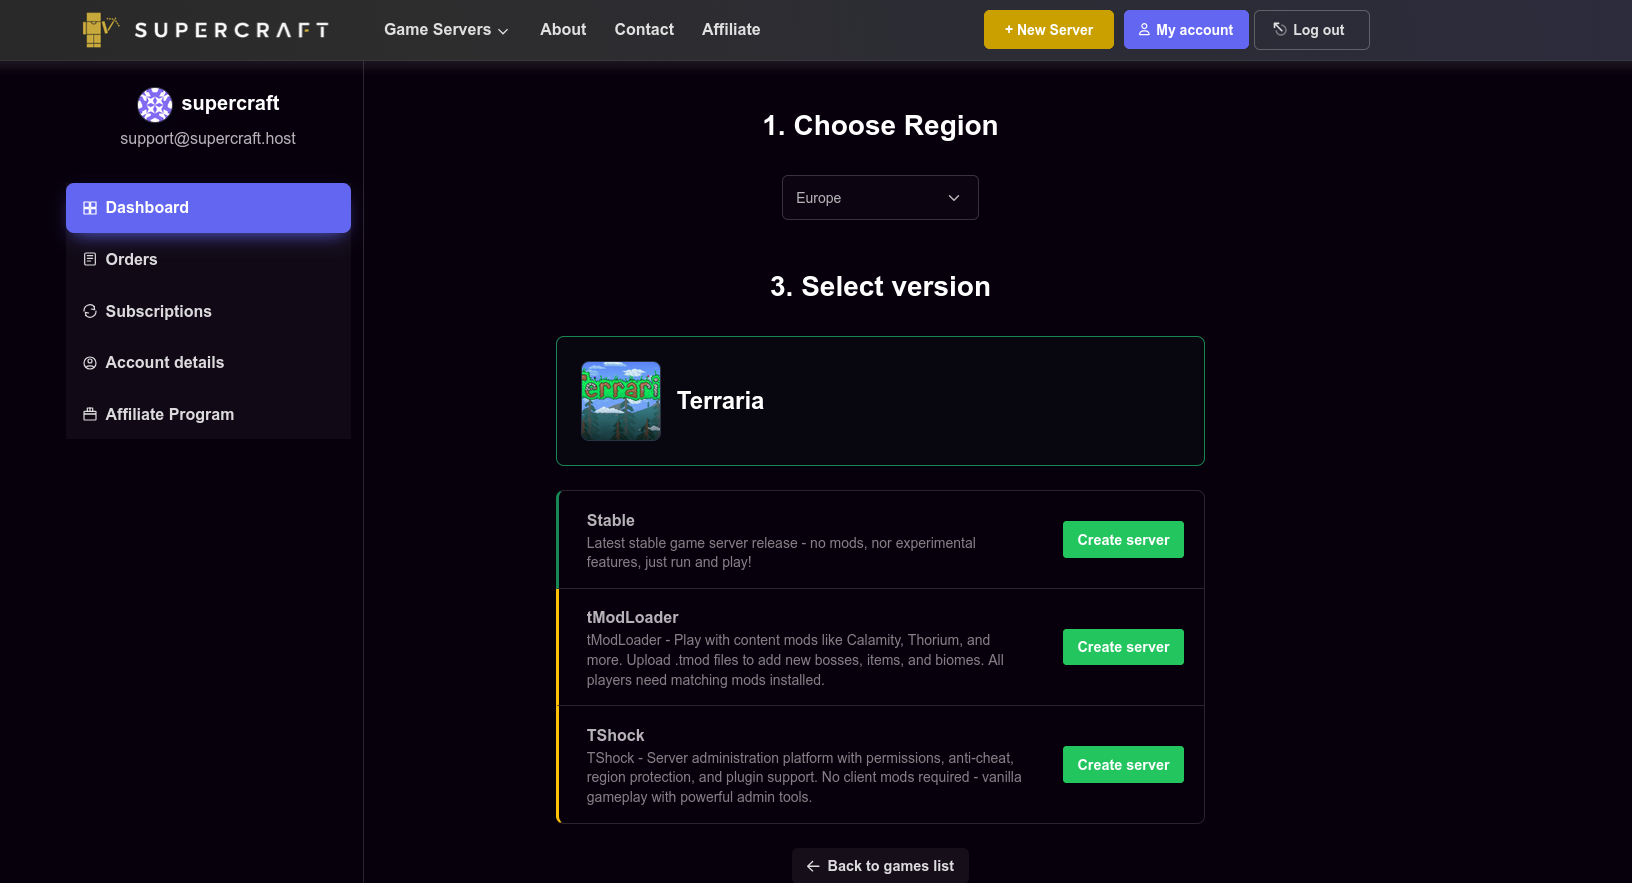Create server for Stable version
The image size is (1632, 883).
(x=1123, y=540)
